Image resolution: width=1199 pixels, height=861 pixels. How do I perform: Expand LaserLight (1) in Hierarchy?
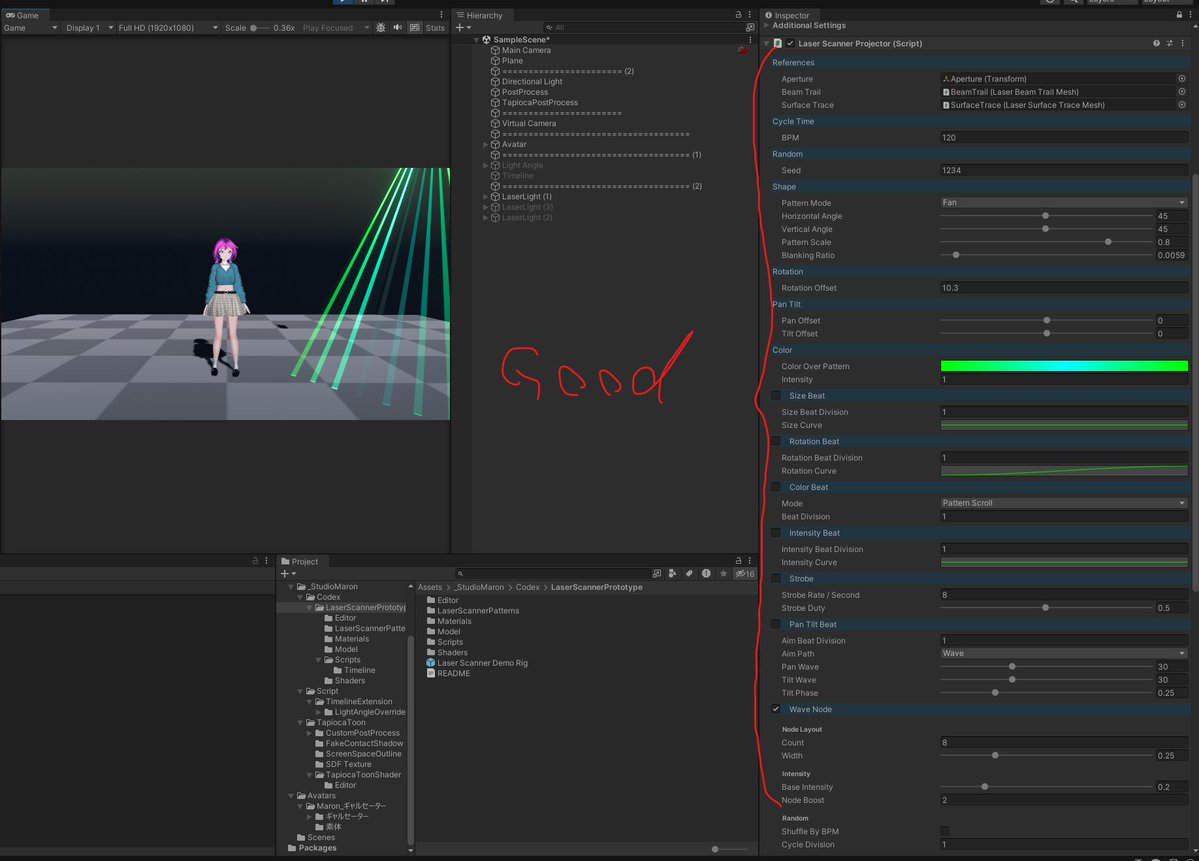click(486, 197)
